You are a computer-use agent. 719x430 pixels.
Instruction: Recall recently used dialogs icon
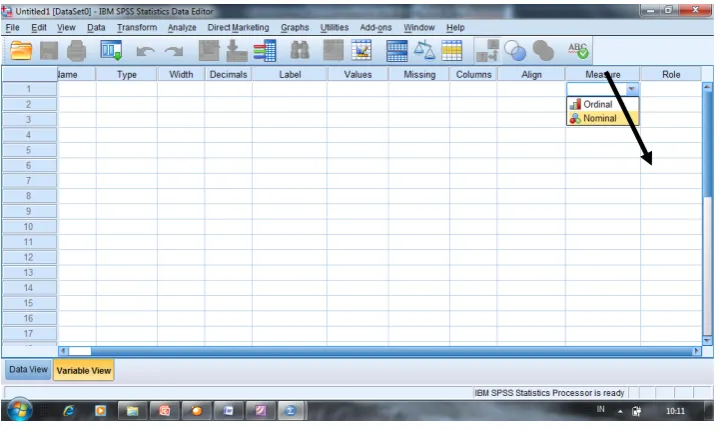coord(111,50)
